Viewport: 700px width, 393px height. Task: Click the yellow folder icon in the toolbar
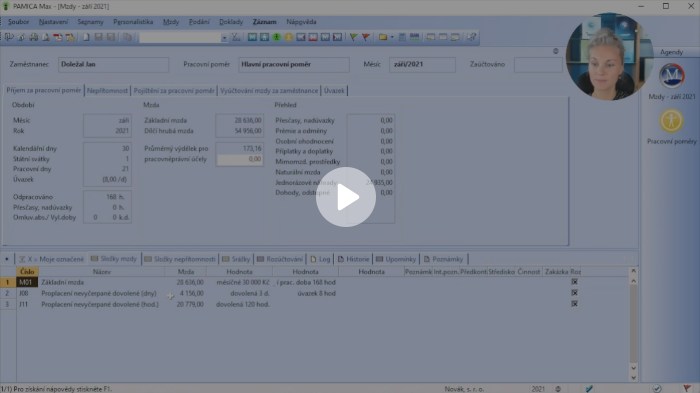[x=383, y=37]
